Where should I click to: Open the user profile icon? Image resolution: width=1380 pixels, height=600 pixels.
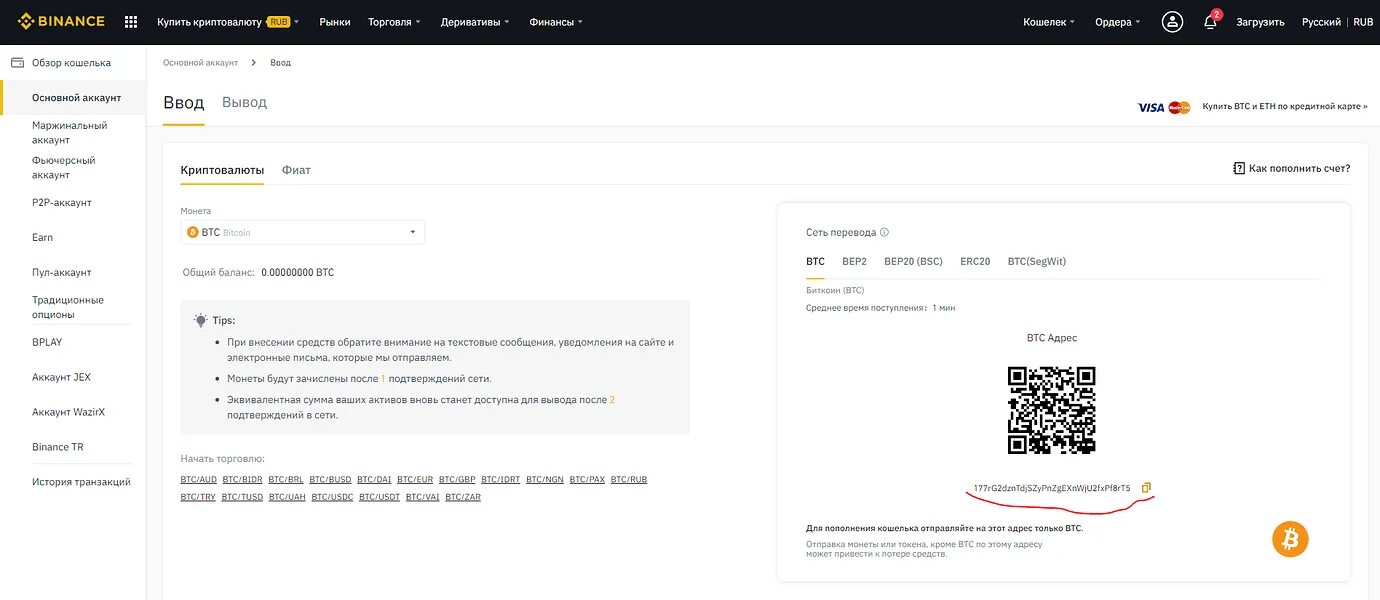1173,22
